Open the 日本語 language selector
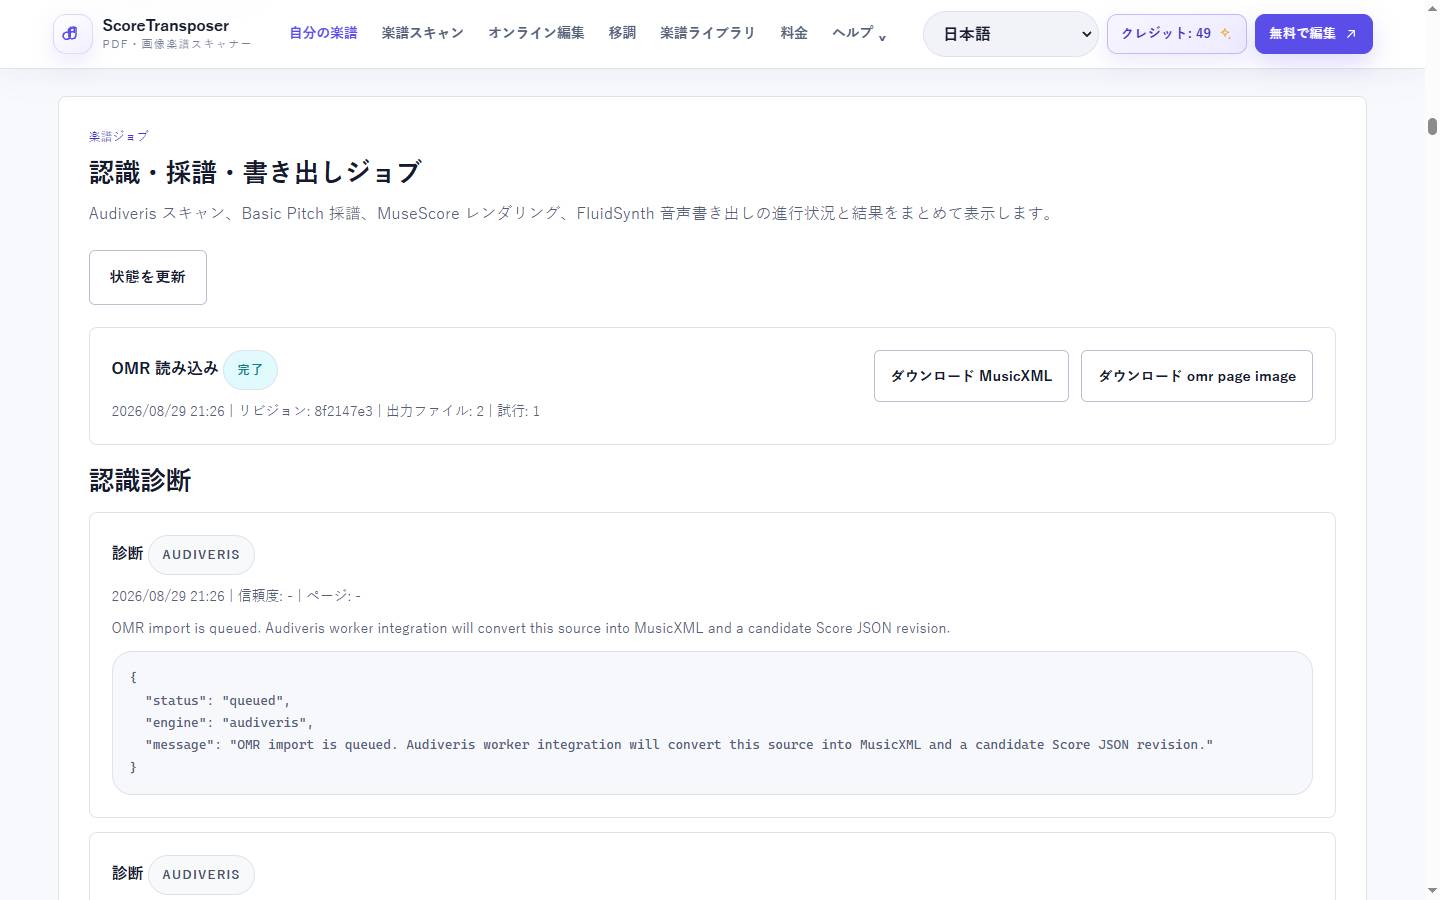 (1010, 34)
